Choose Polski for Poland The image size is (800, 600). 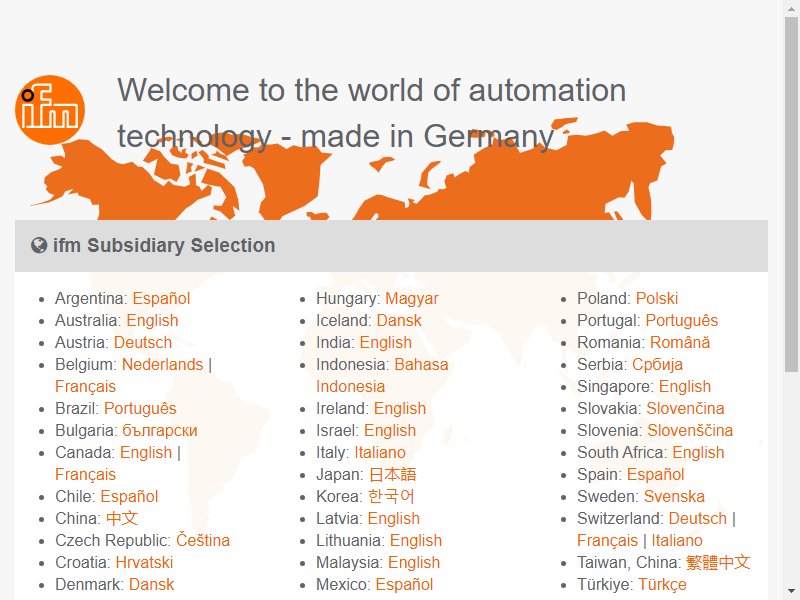657,298
